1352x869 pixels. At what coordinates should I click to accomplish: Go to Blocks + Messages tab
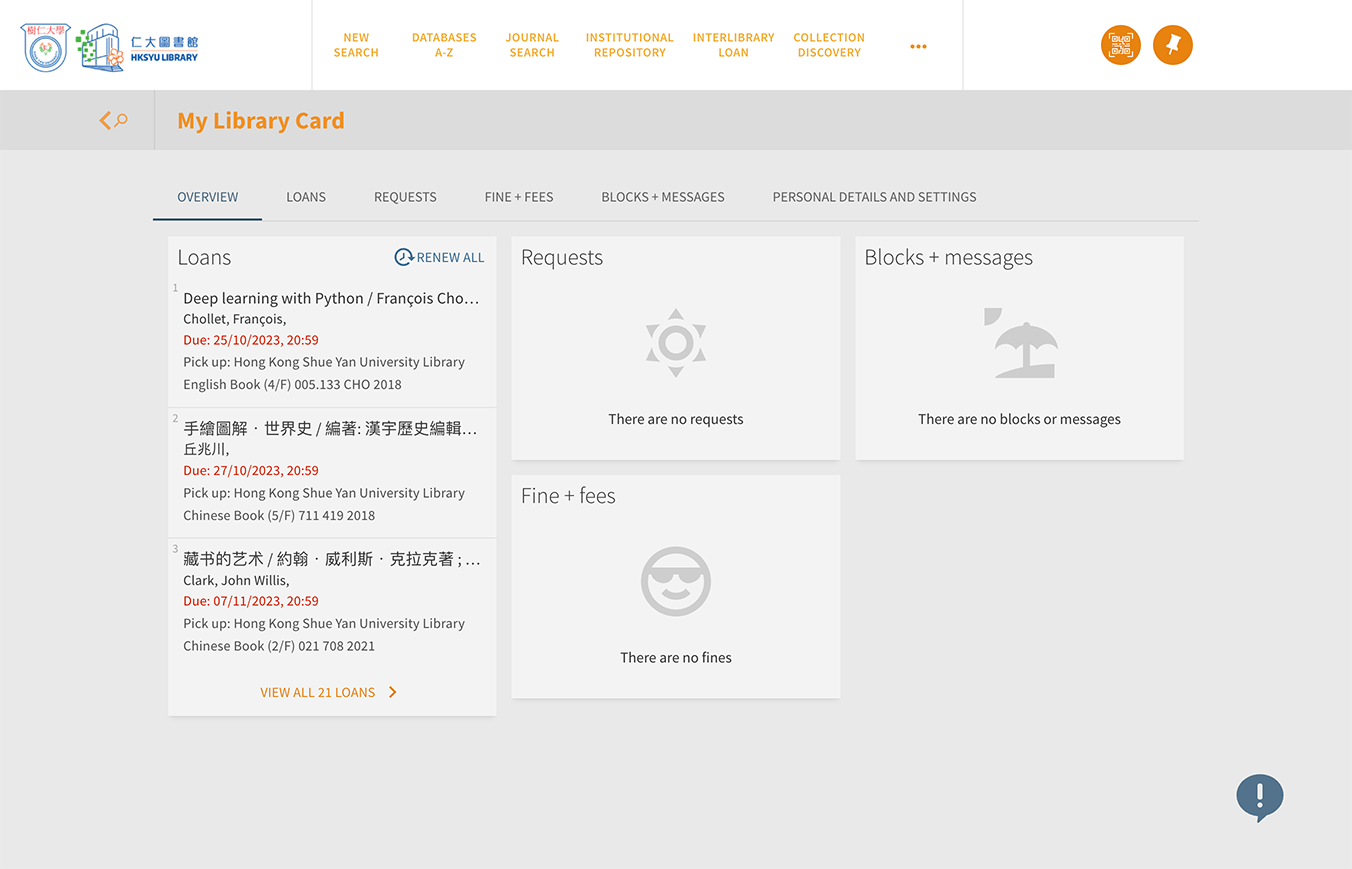(662, 197)
